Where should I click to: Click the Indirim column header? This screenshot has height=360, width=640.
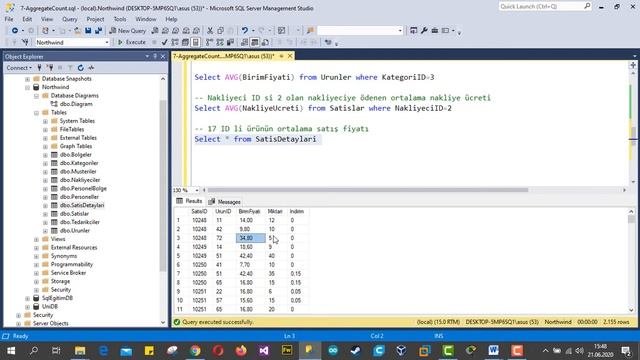[297, 211]
